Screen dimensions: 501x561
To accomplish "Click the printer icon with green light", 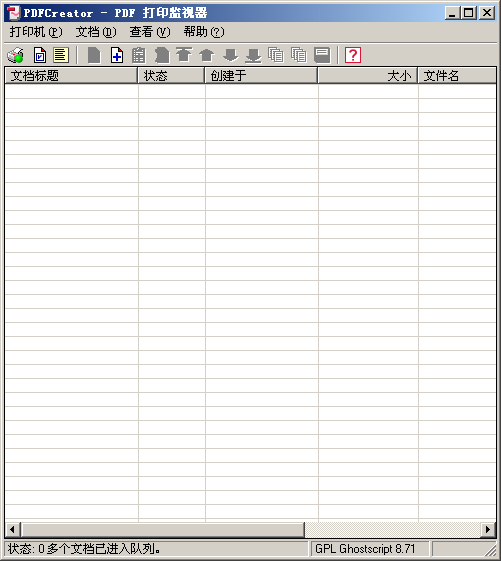I will pos(15,55).
